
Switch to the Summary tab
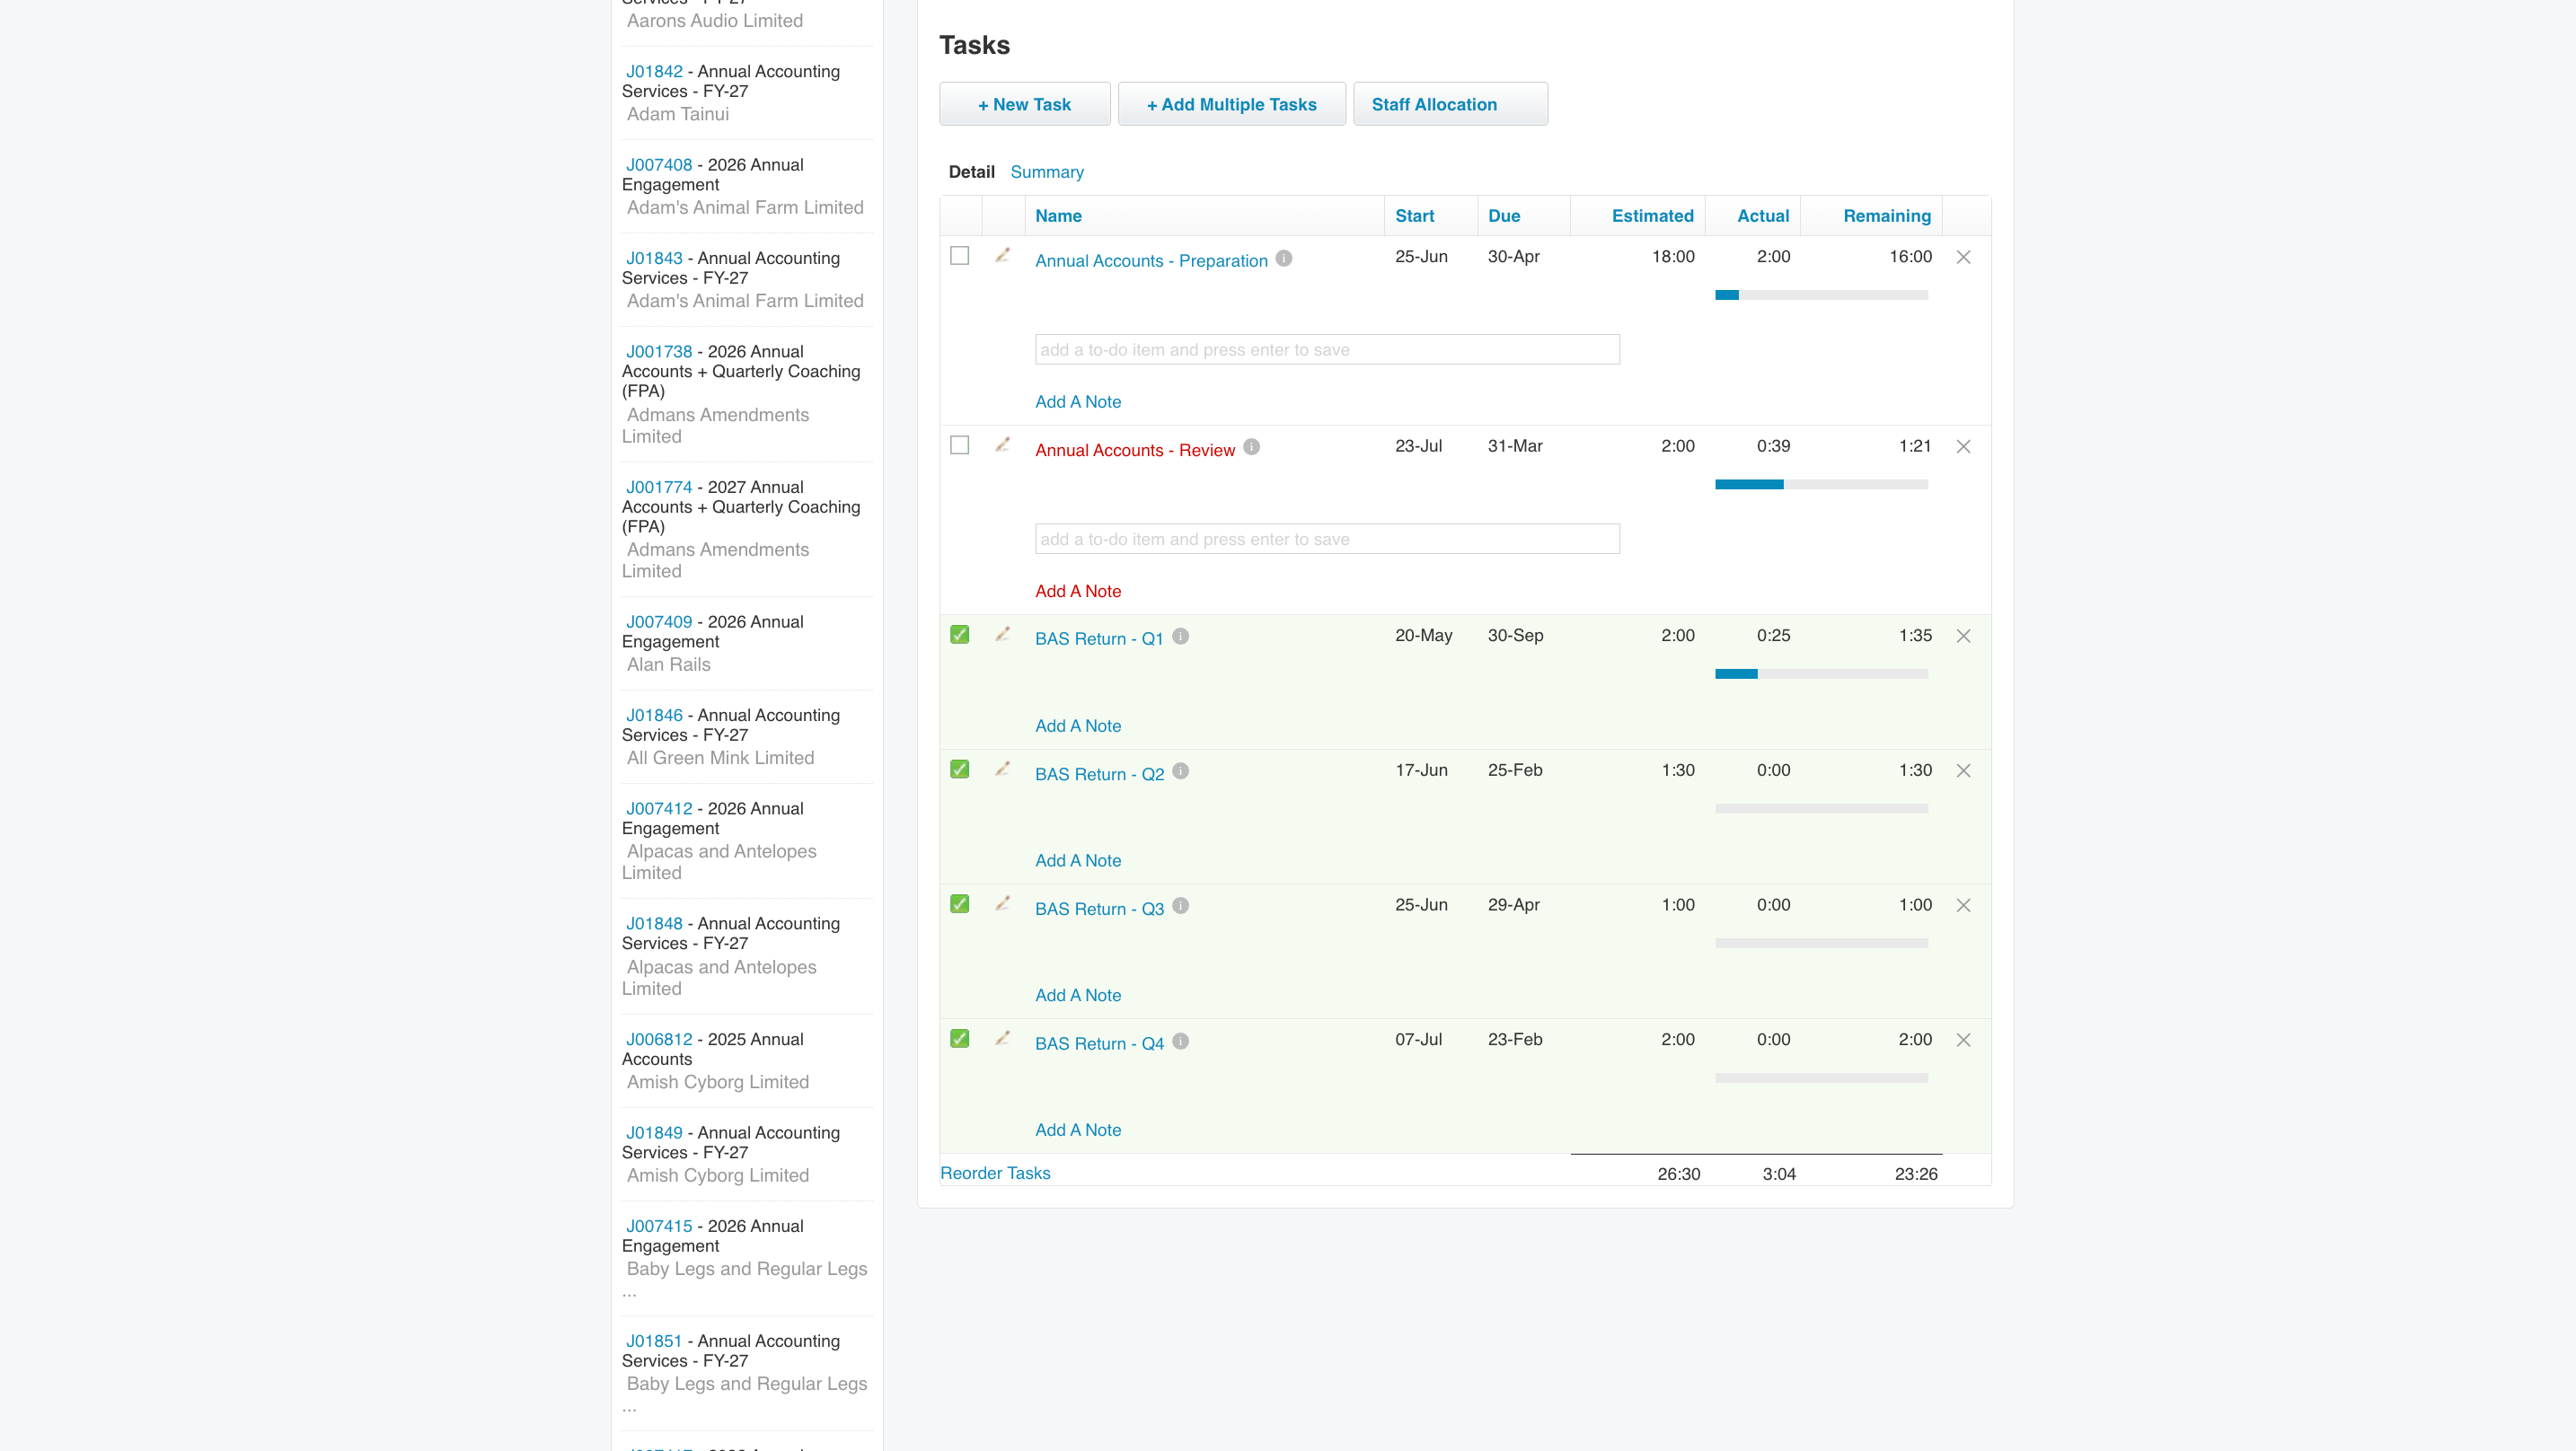pyautogui.click(x=1047, y=172)
